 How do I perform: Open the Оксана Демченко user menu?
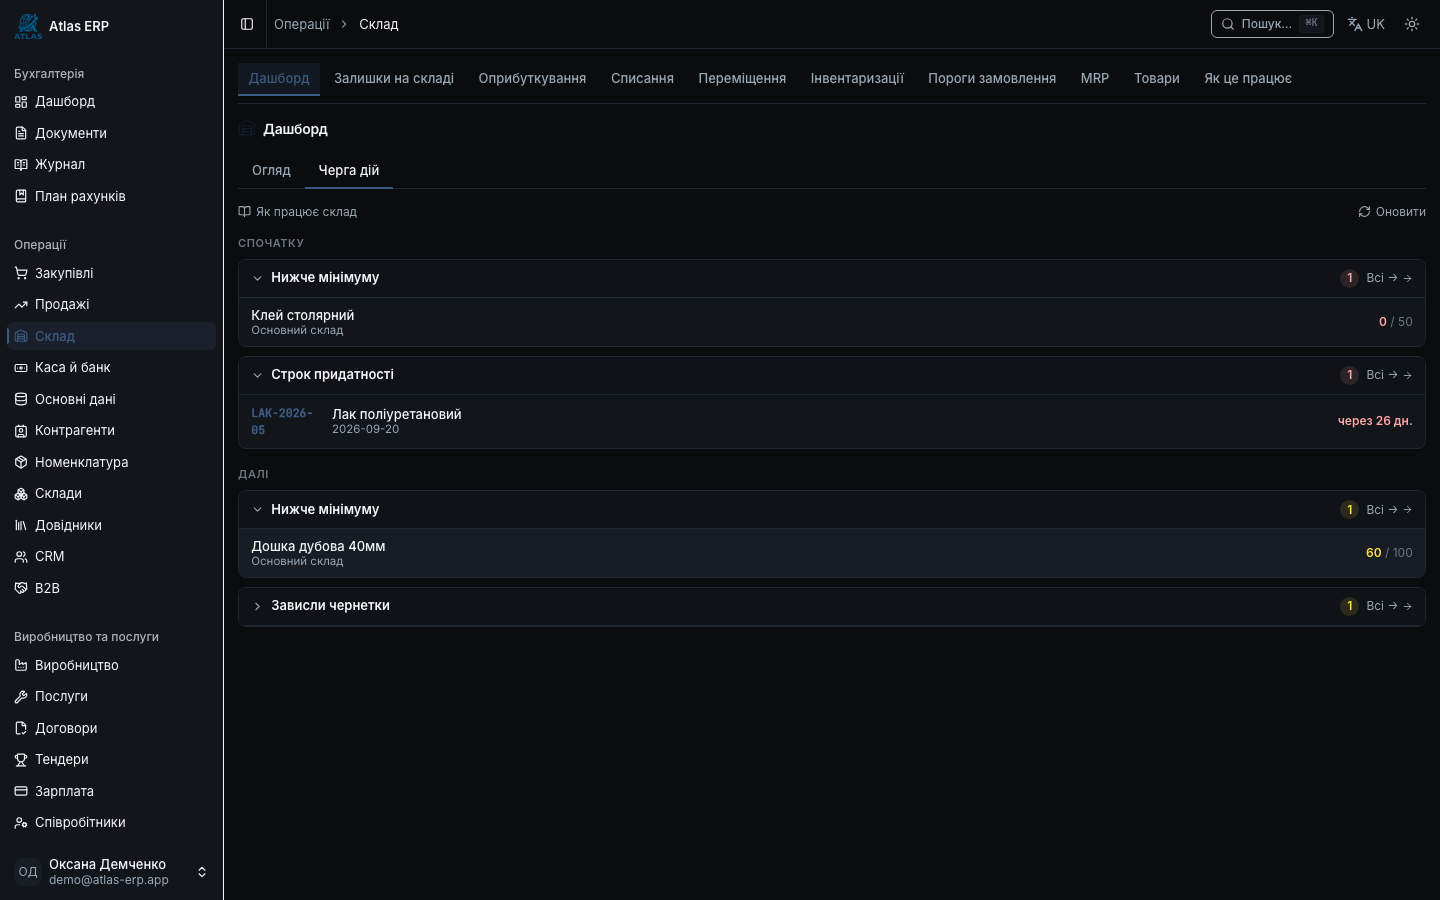click(111, 872)
